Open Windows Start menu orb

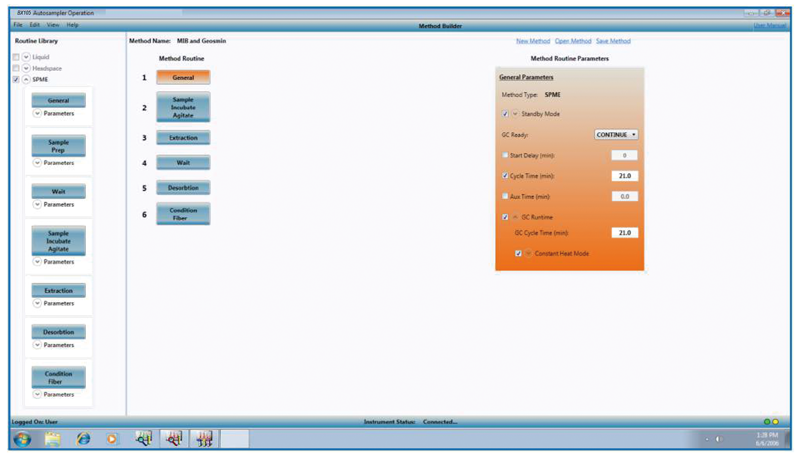point(22,438)
